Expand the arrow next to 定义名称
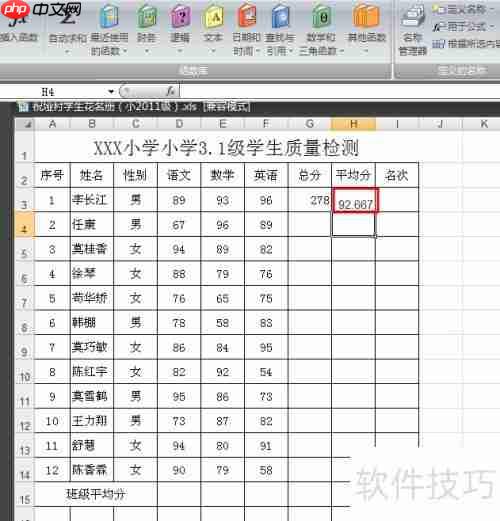Viewport: 500px width, 521px height. pyautogui.click(x=493, y=9)
